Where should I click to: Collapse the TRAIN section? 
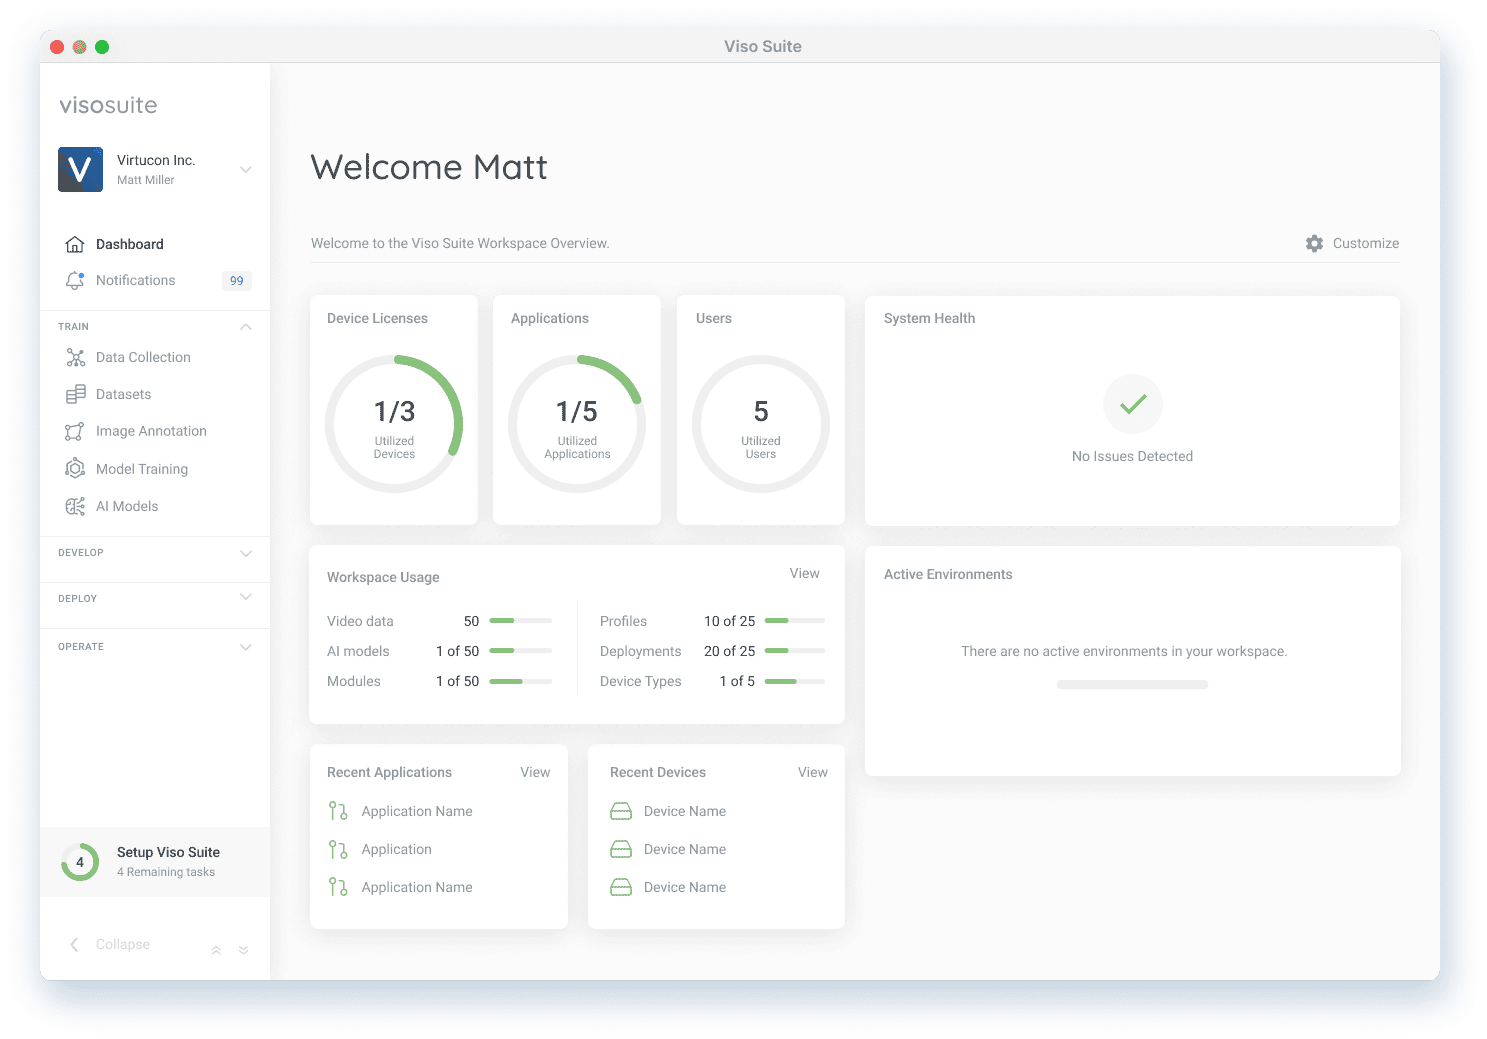click(x=246, y=327)
